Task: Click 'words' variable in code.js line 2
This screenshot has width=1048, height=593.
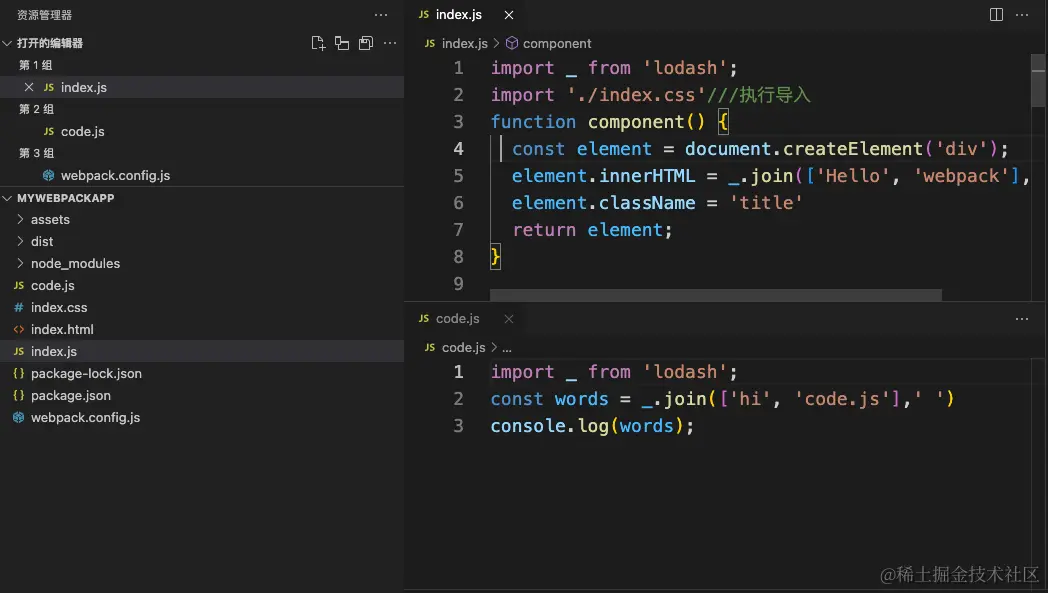Action: [x=581, y=399]
